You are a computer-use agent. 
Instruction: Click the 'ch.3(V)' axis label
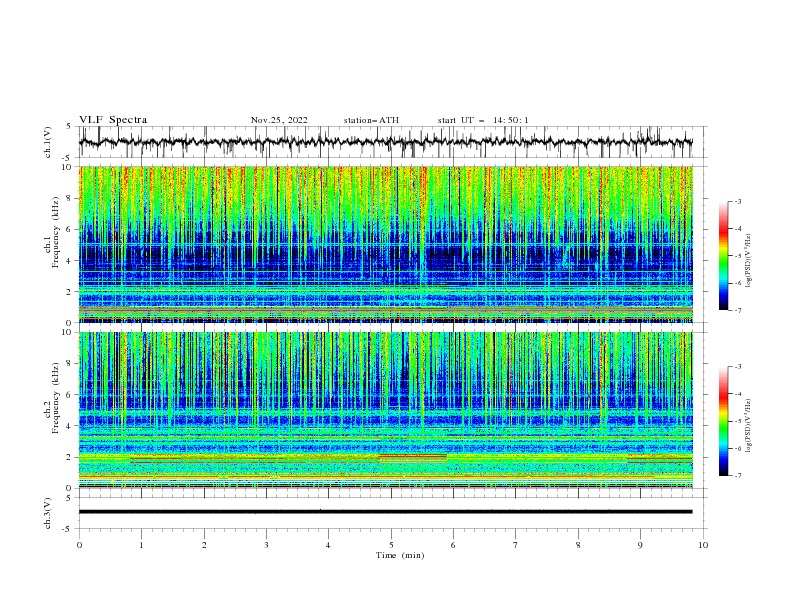48,513
